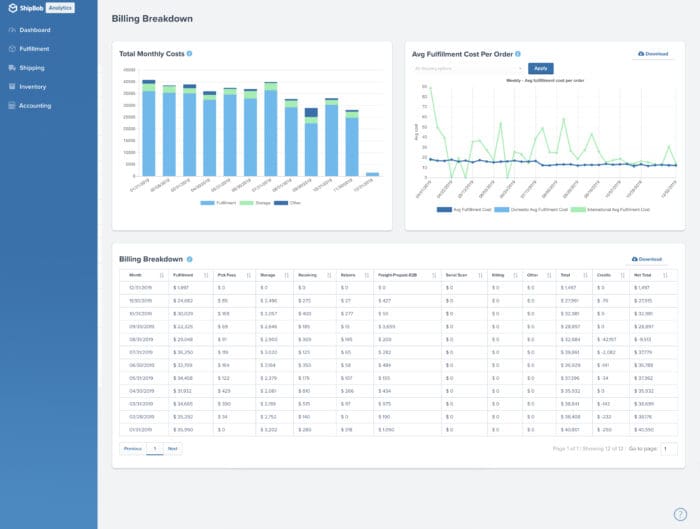Viewport: 700px width, 529px height.
Task: Open the shipping options dropdown
Action: pos(467,69)
